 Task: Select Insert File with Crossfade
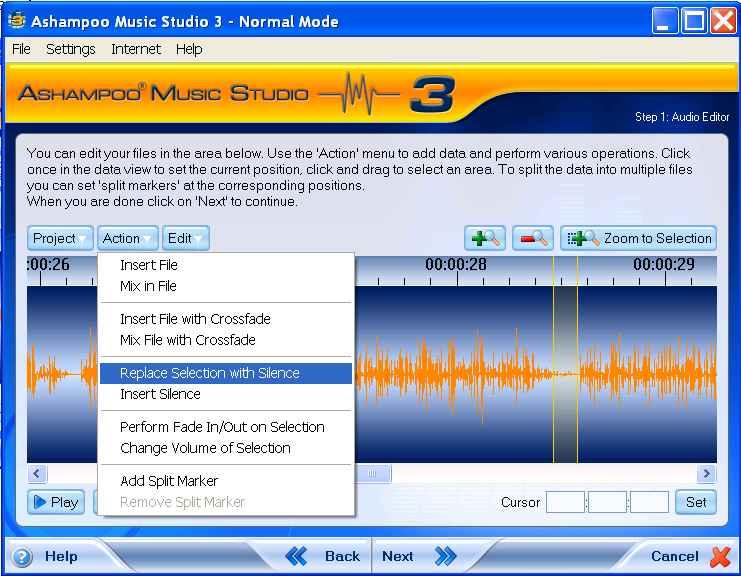point(195,319)
